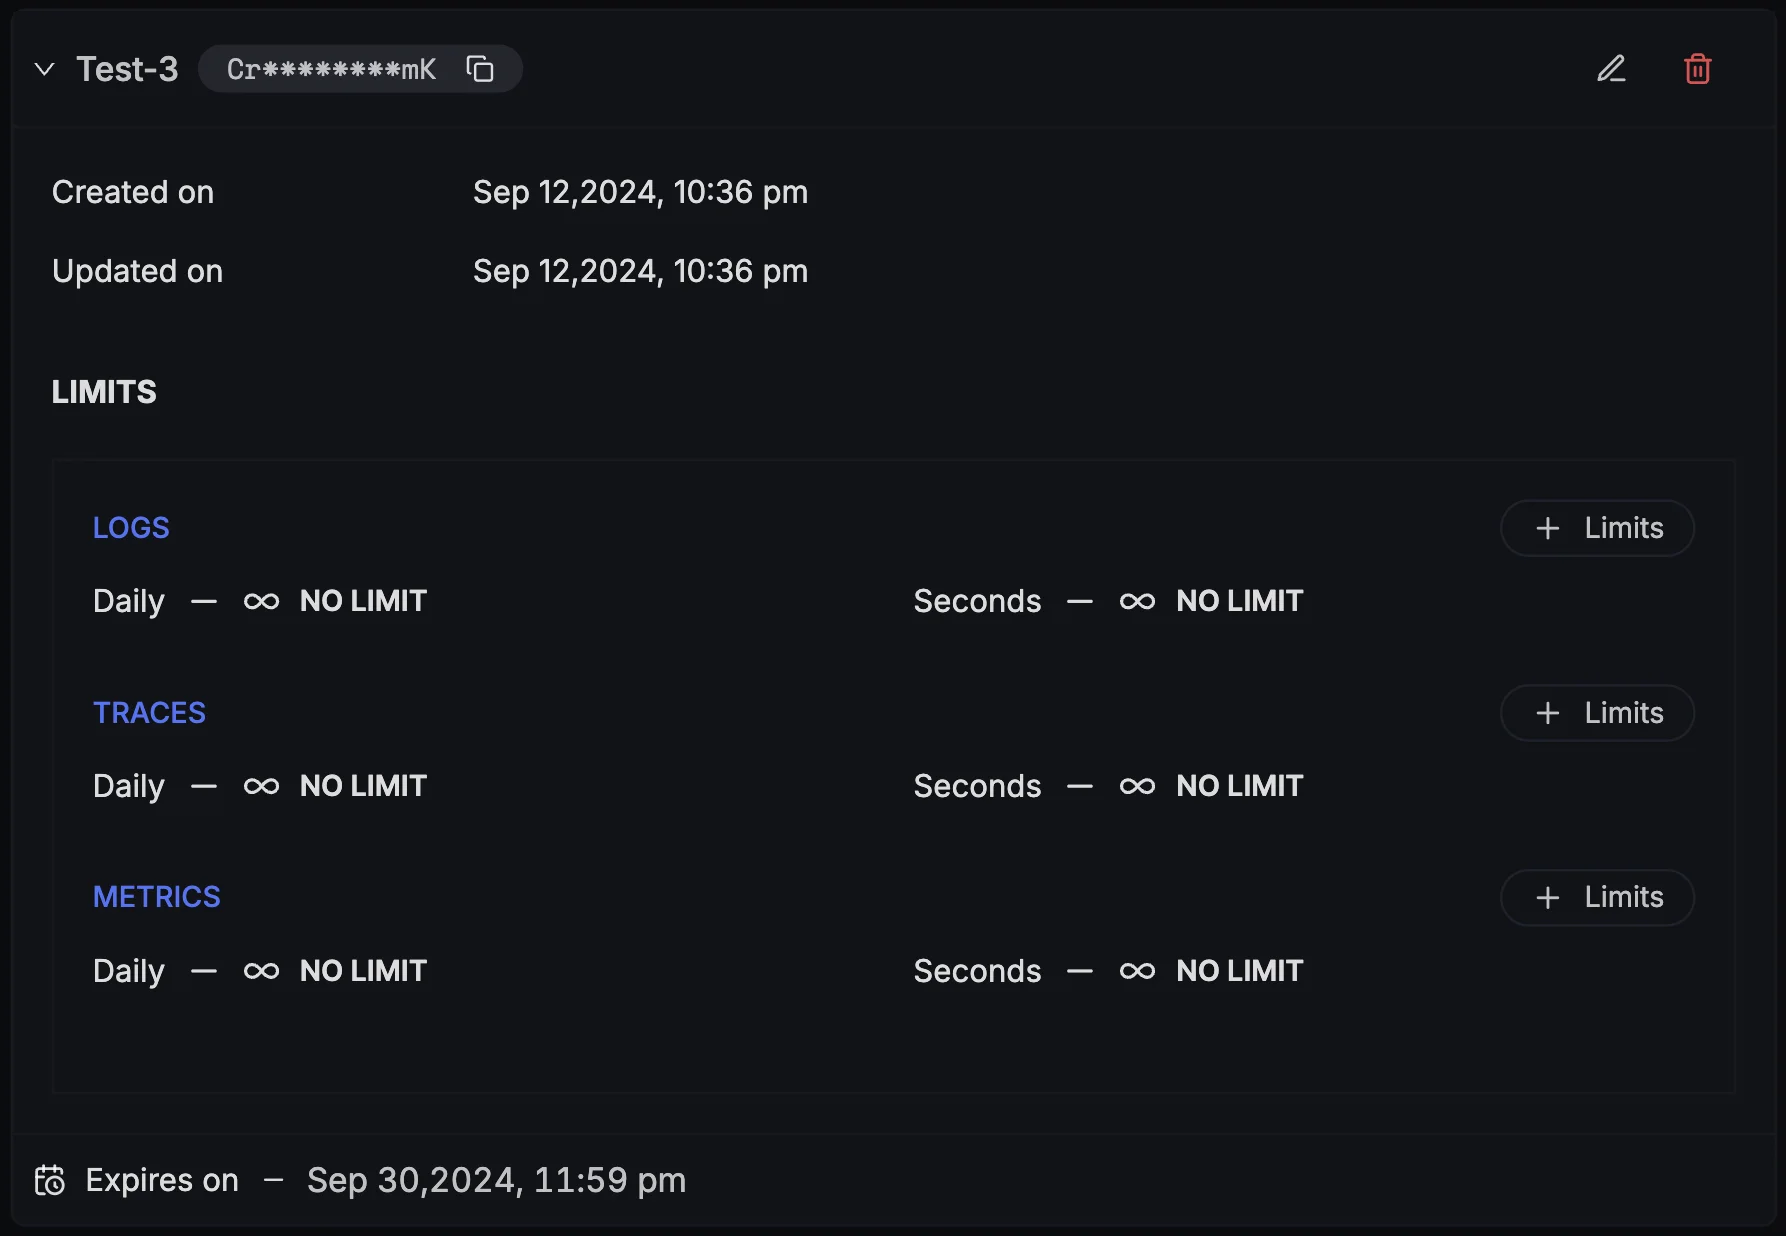
Task: Delete the Test-3 key with trash icon
Action: (x=1697, y=69)
